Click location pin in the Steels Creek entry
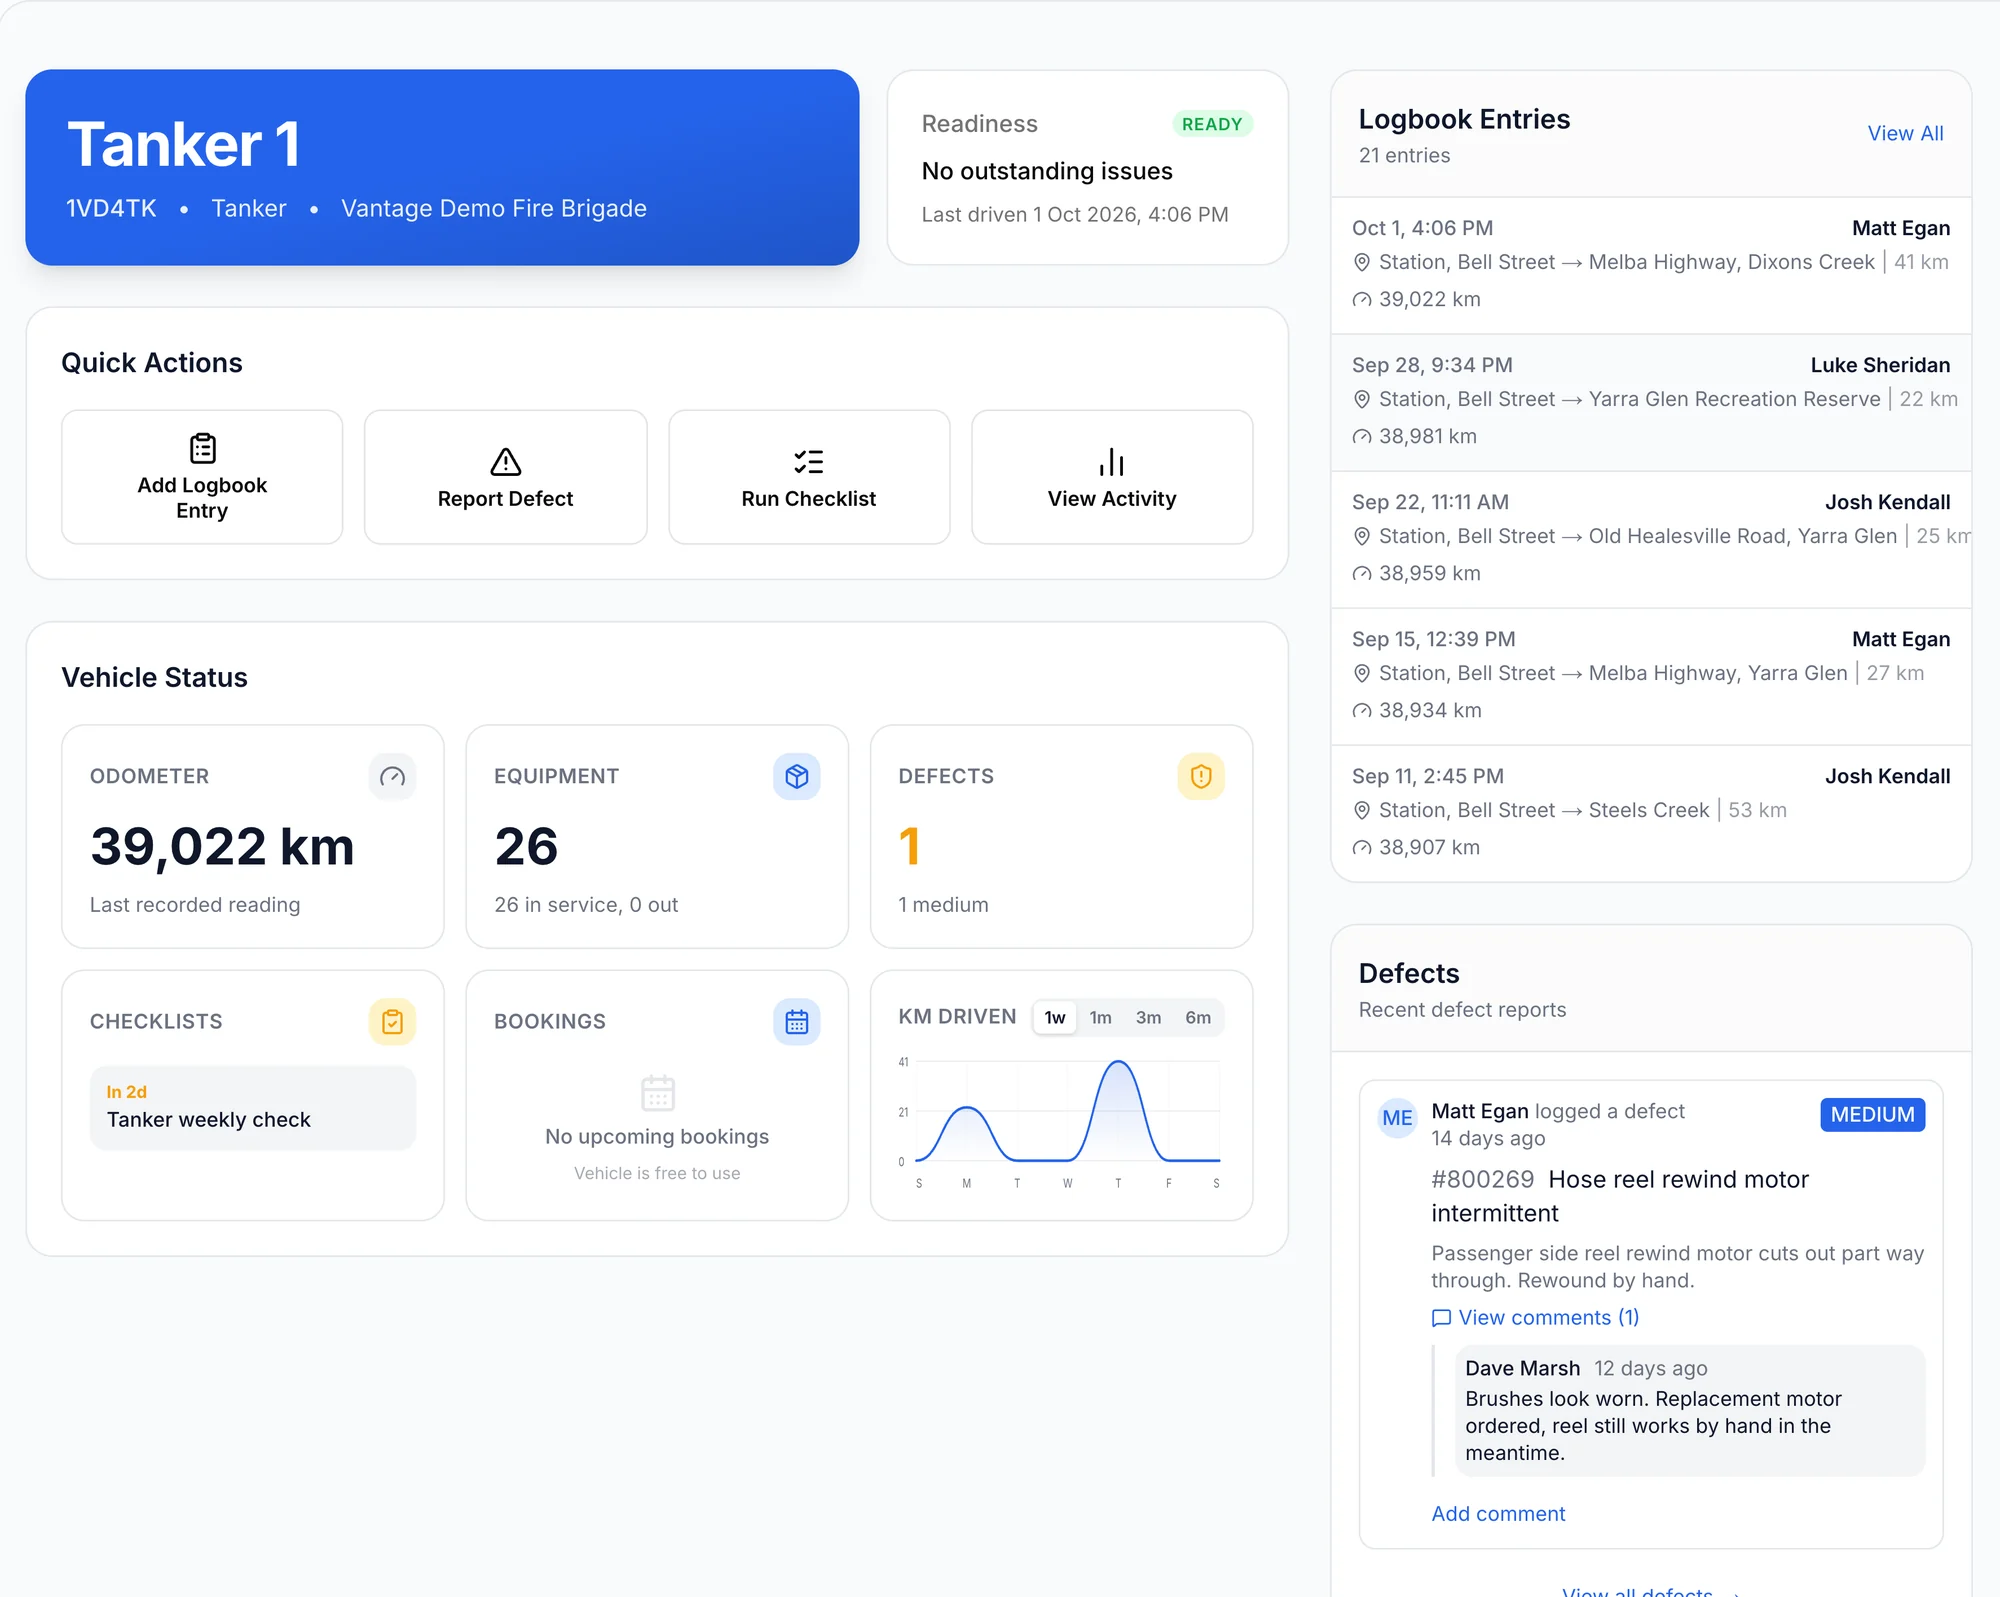The width and height of the screenshot is (2000, 1597). (1361, 810)
